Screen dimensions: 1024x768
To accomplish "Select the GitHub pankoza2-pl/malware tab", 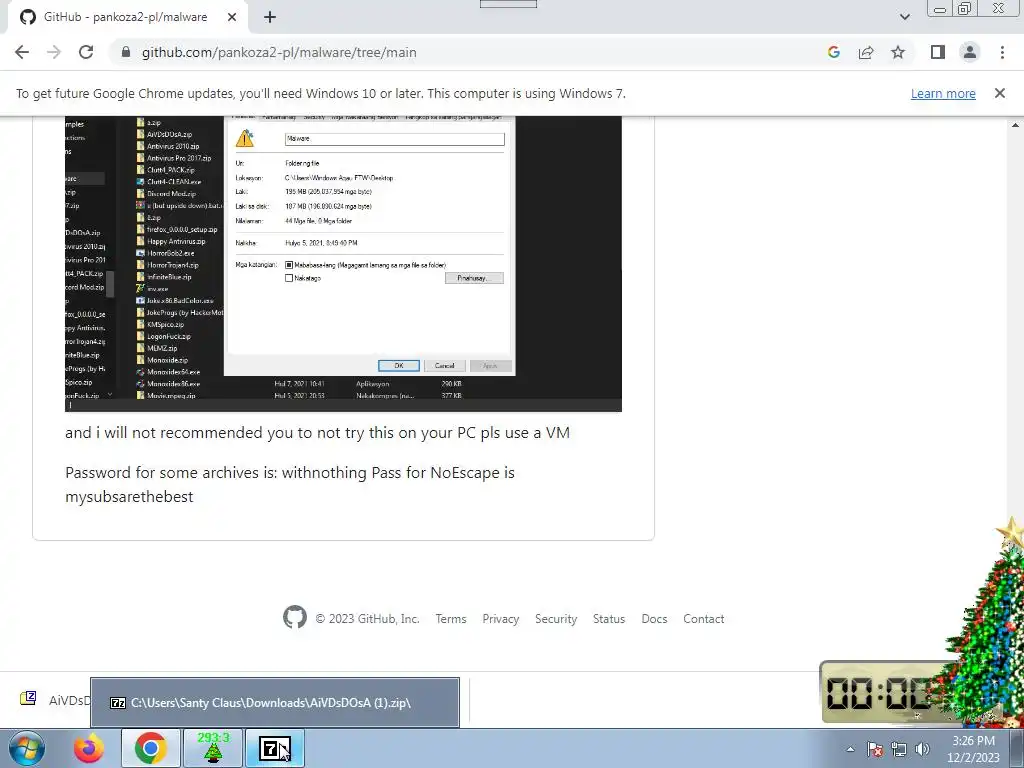I will [127, 17].
